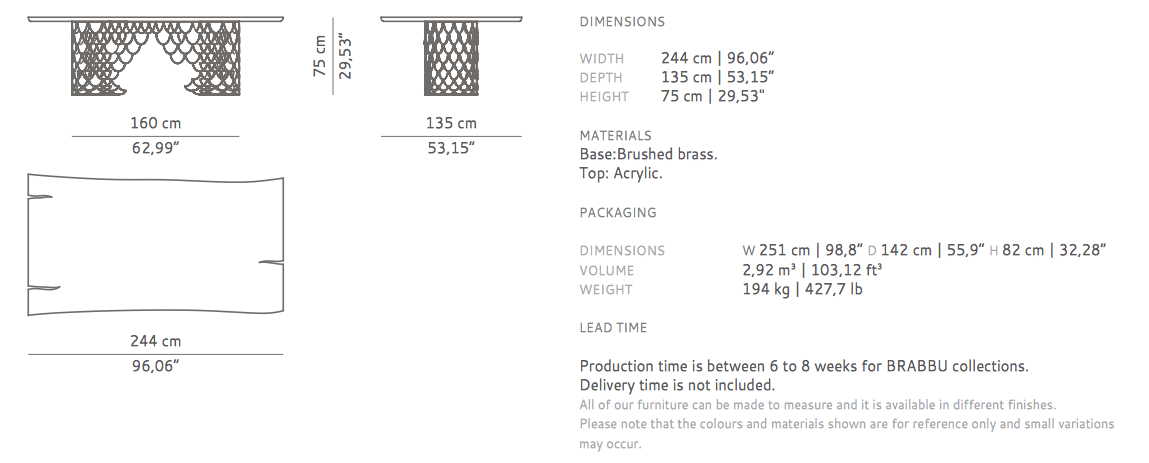Select the HEIGHT value 75 cm | 29,53"
Viewport: 1149px width, 463px height.
click(713, 96)
